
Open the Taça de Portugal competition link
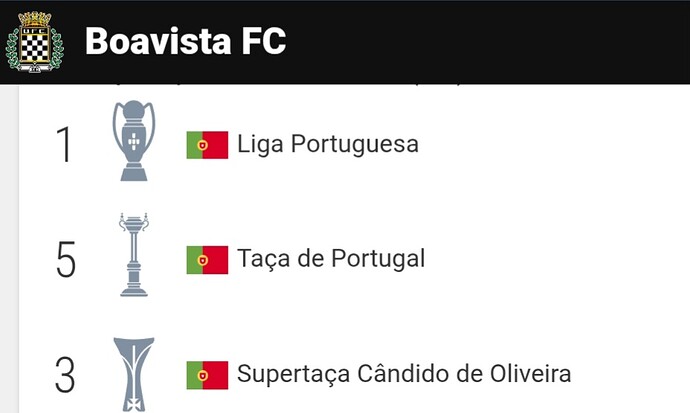(331, 259)
